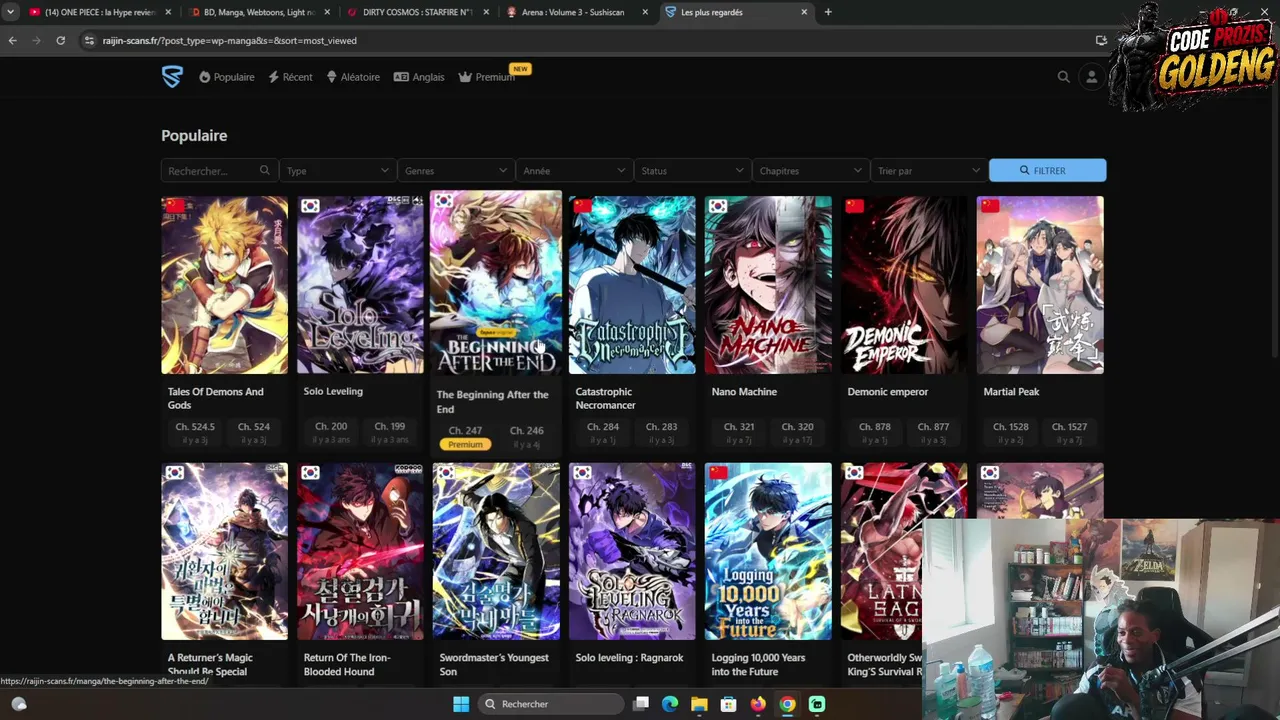Open the Solo Leveling Ragnarok cover

coord(632,551)
